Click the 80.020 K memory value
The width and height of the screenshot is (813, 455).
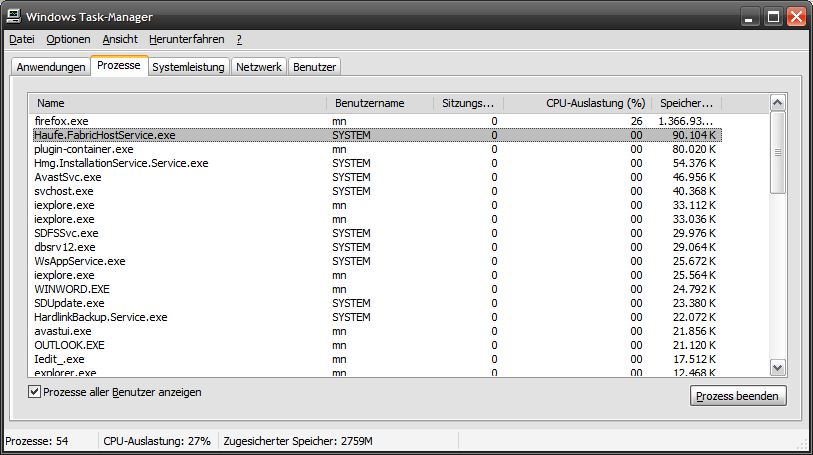click(x=694, y=149)
